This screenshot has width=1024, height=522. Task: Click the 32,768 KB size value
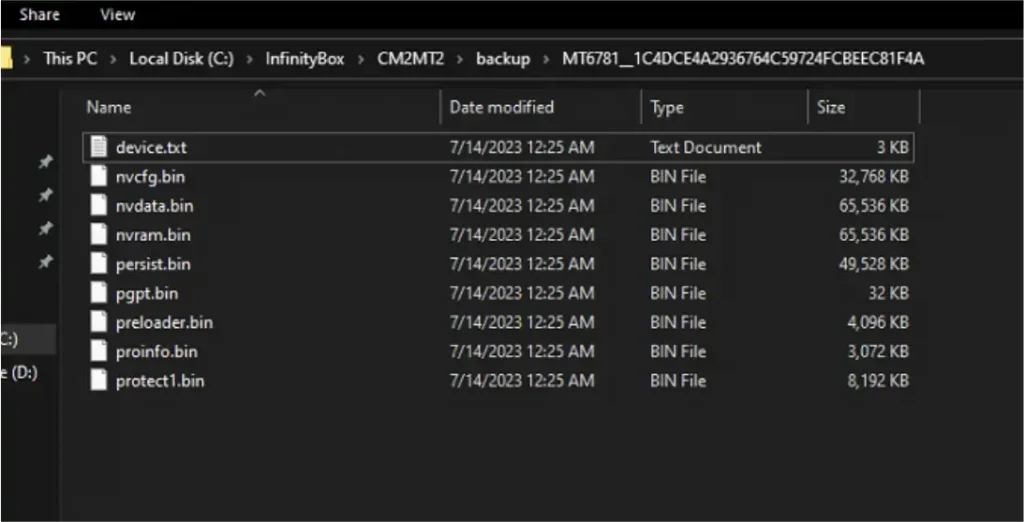click(x=874, y=176)
